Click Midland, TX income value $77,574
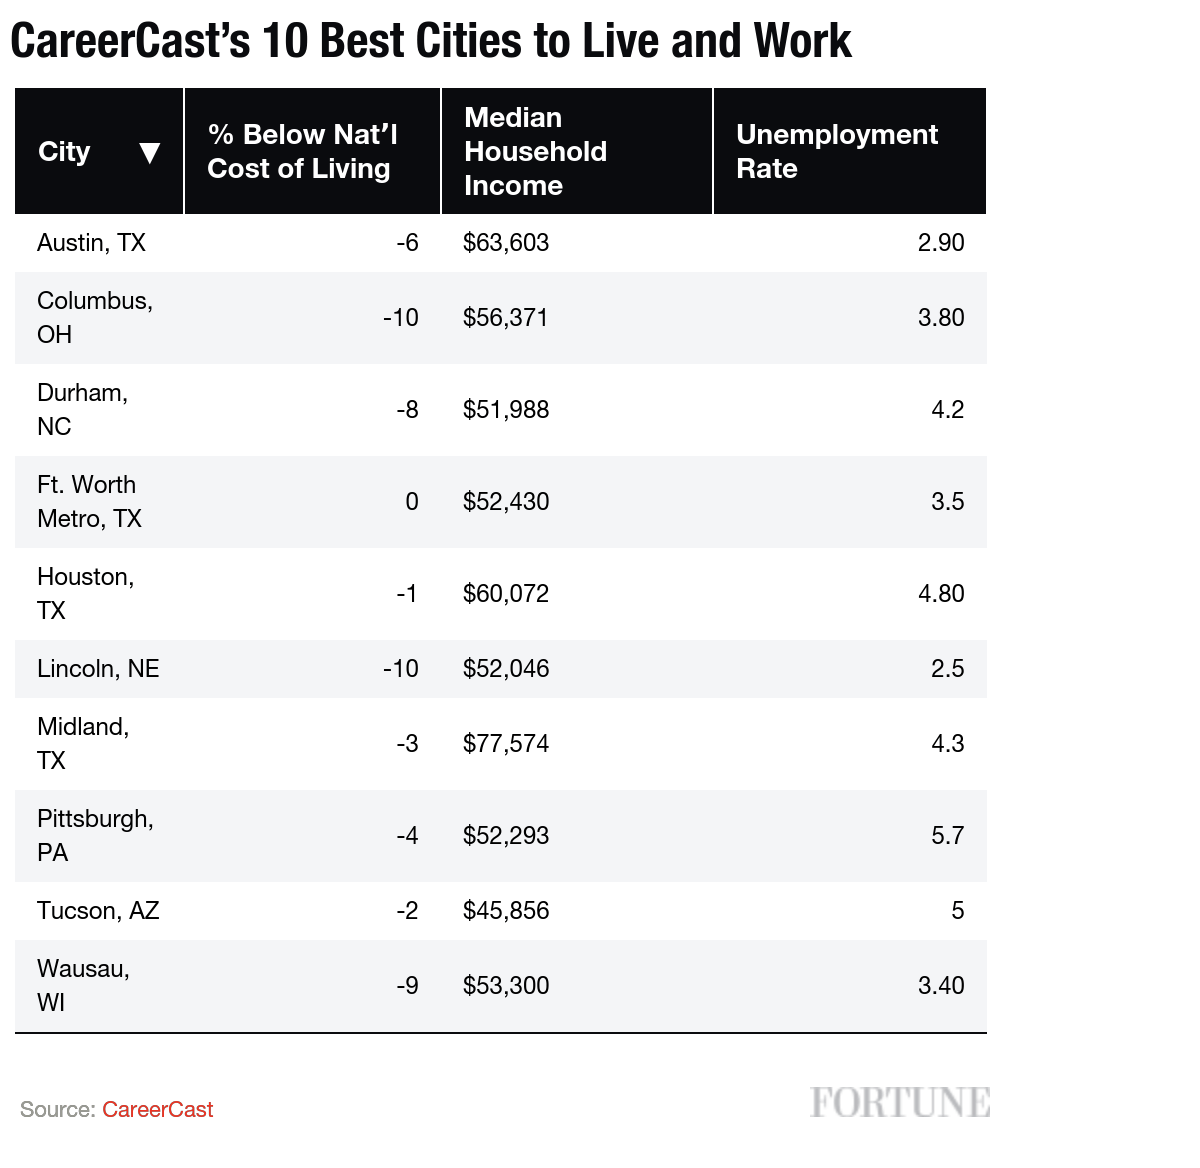 point(506,744)
